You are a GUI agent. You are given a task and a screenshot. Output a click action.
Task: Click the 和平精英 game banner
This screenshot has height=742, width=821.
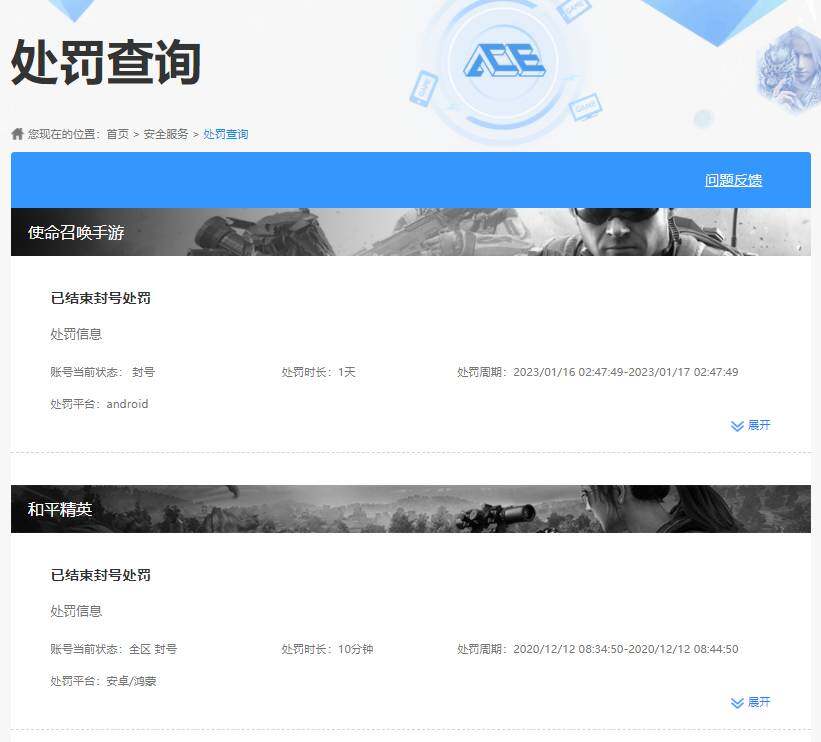click(x=410, y=509)
